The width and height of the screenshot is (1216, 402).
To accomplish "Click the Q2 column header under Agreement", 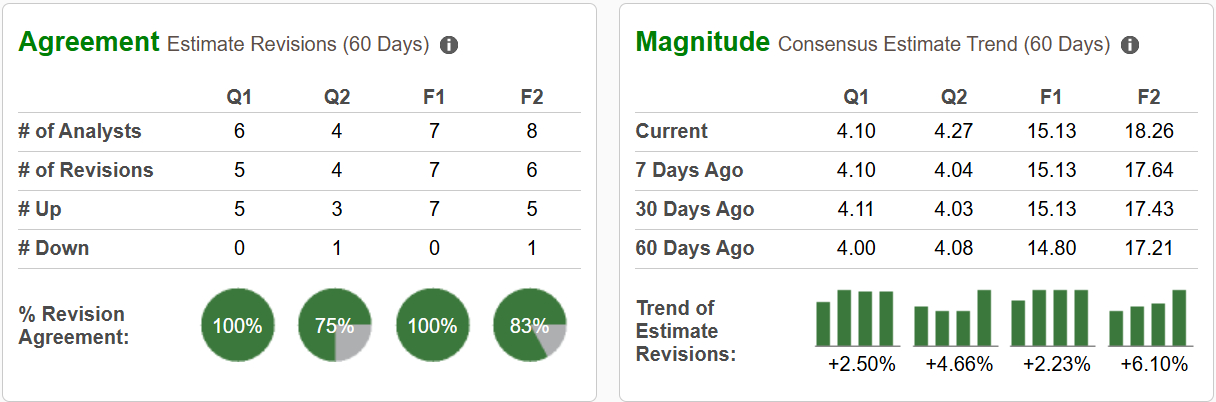I will point(336,97).
